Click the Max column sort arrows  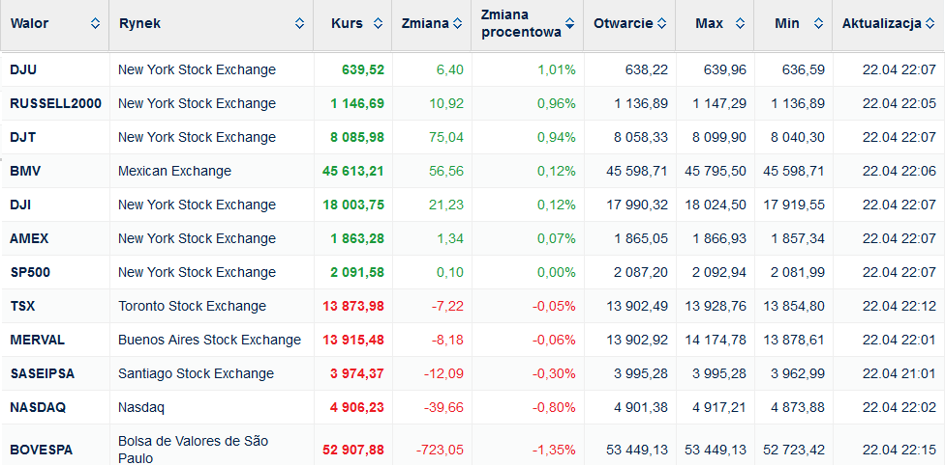pos(740,24)
